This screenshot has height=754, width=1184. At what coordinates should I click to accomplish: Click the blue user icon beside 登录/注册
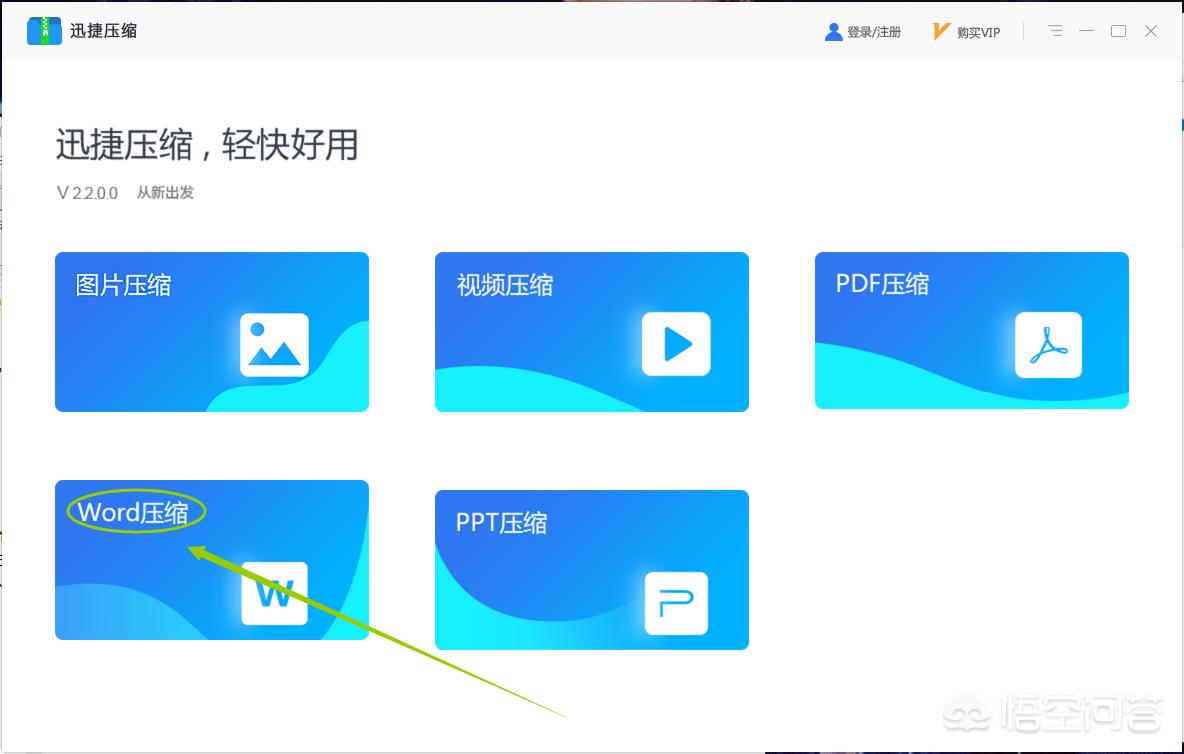(833, 31)
